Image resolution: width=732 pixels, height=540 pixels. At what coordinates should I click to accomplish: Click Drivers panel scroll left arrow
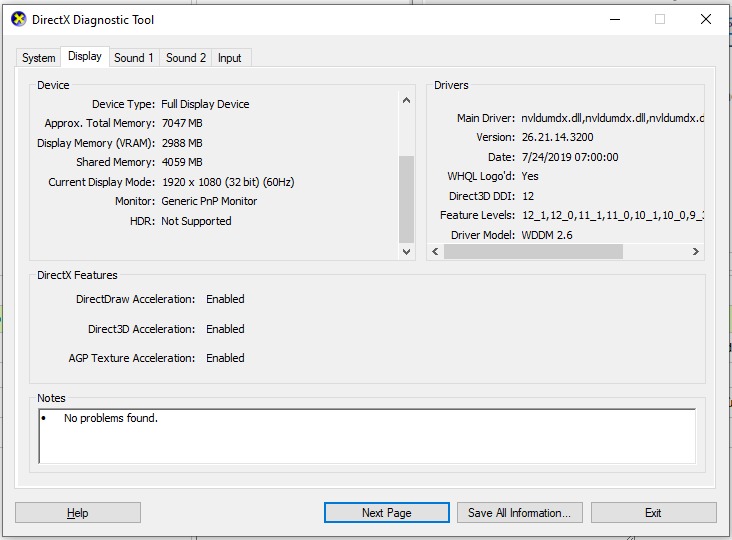(435, 252)
